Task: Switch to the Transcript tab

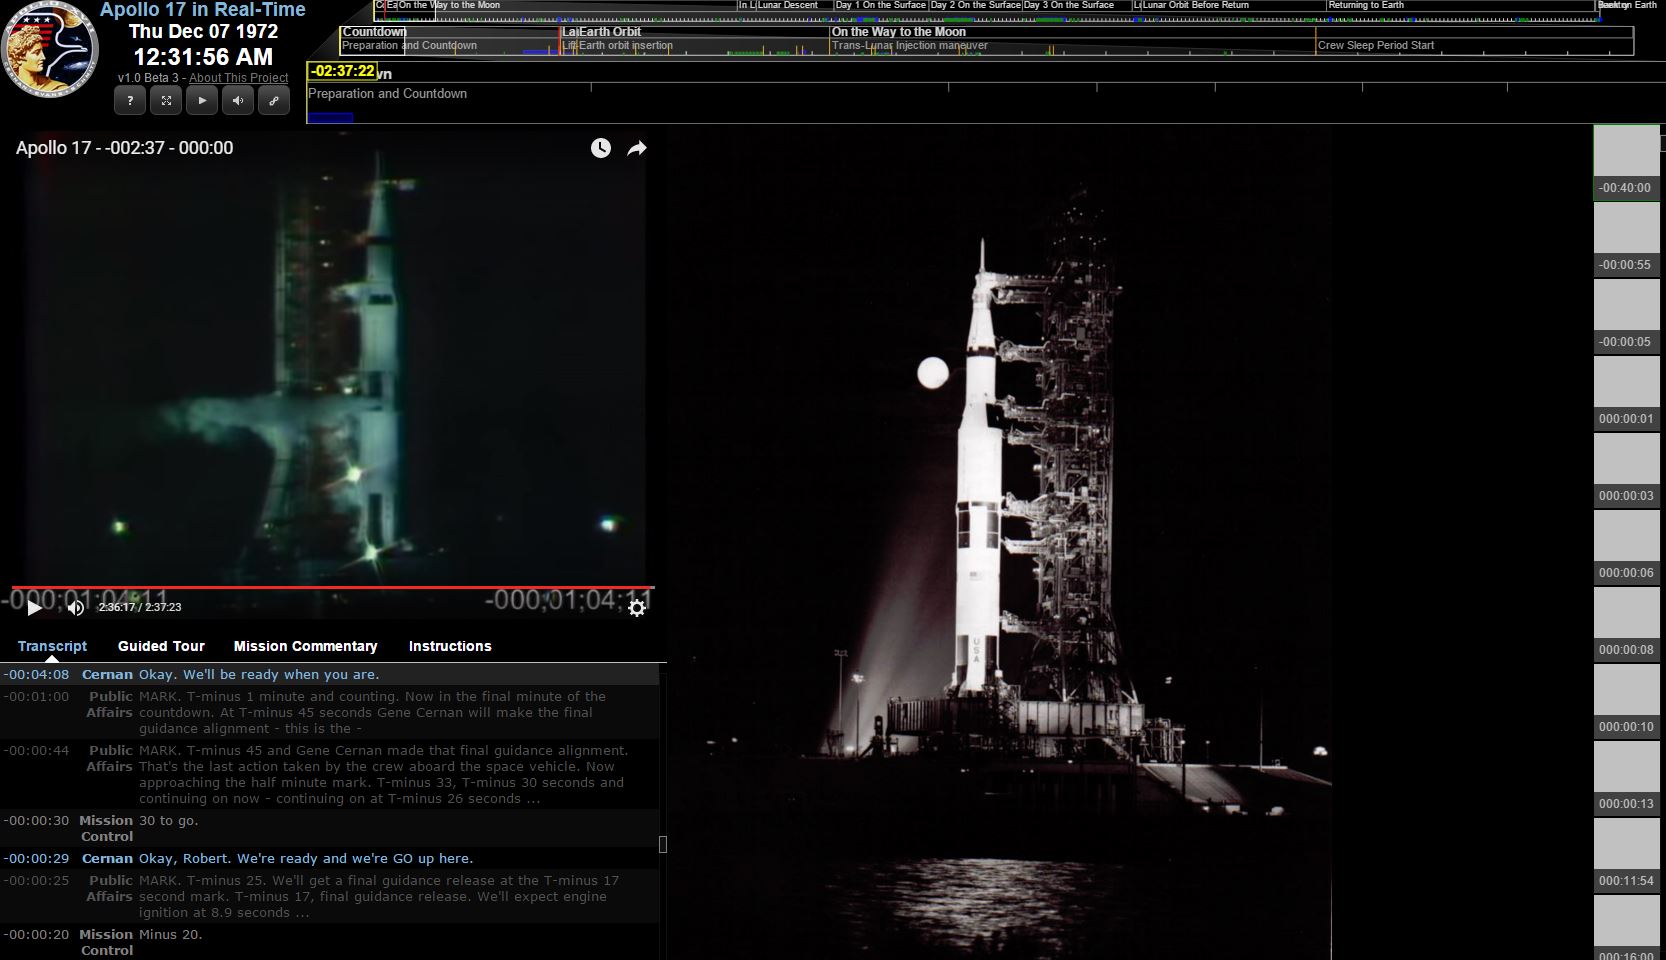Action: pos(52,646)
